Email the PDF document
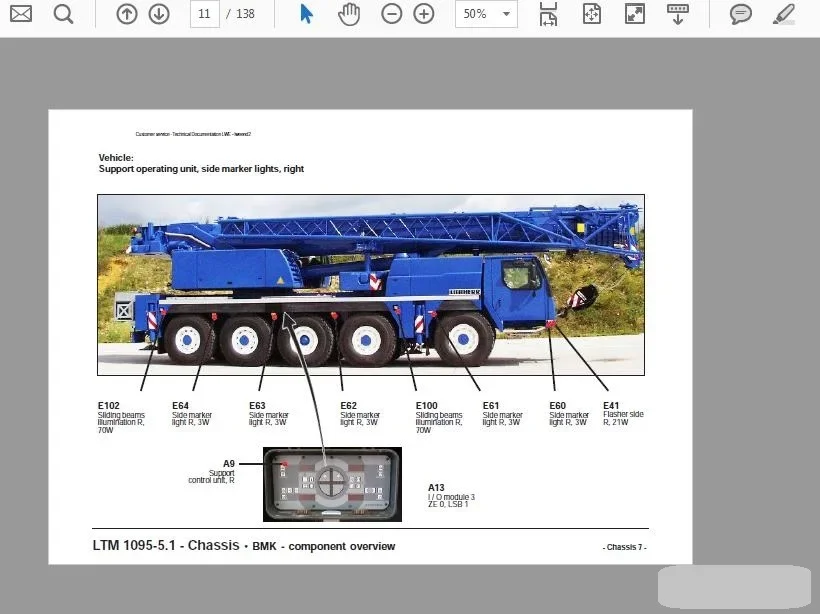The width and height of the screenshot is (820, 614). pos(20,14)
